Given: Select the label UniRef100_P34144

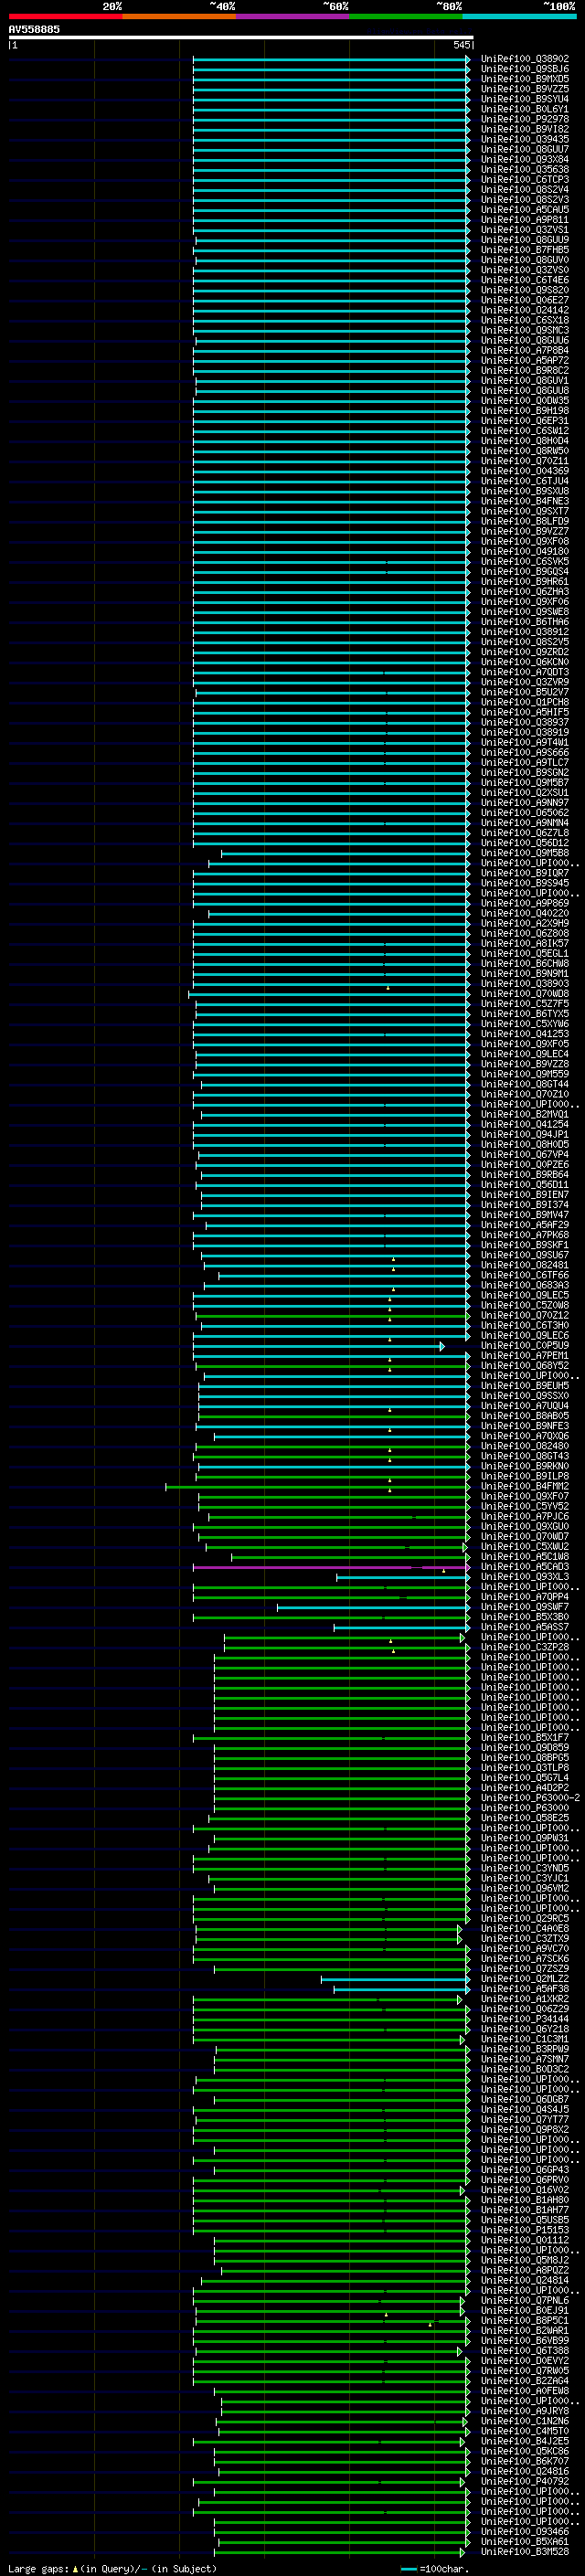Looking at the screenshot, I should coord(525,2019).
